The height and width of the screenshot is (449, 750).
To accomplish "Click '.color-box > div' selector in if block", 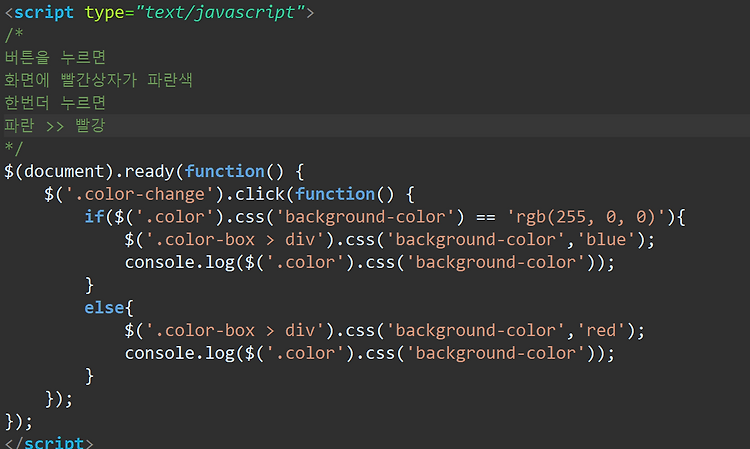I will coord(235,239).
